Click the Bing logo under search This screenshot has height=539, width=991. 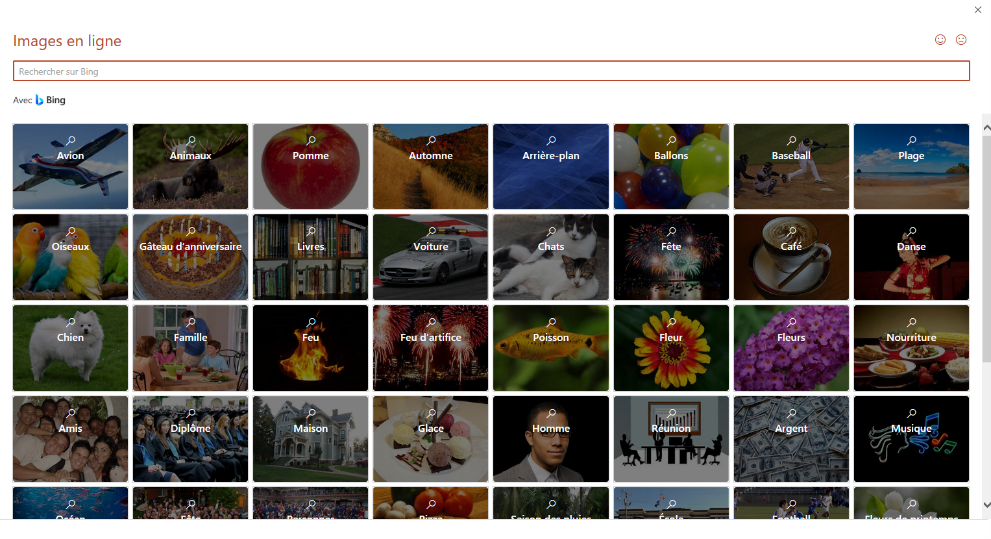[51, 100]
